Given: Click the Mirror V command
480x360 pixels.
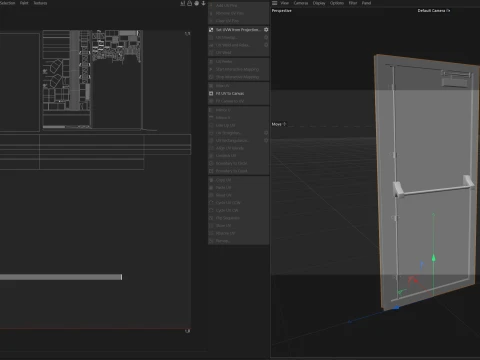Looking at the screenshot, I should [x=238, y=118].
